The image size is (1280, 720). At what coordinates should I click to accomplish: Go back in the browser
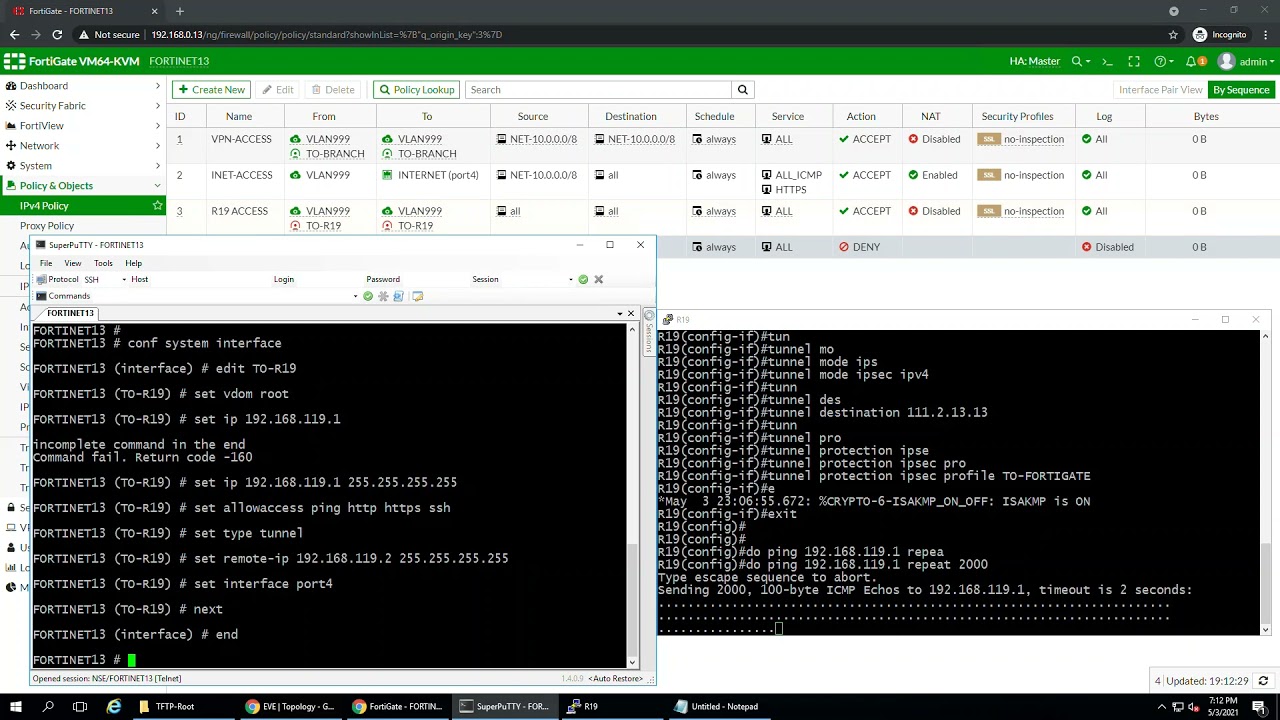(x=14, y=34)
